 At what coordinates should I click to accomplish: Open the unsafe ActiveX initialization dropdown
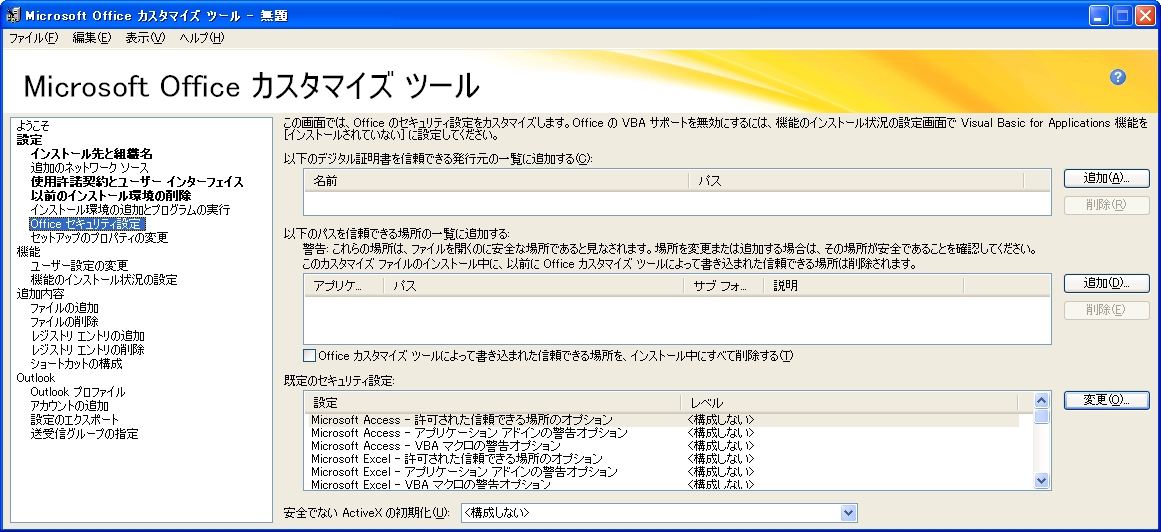[x=849, y=513]
